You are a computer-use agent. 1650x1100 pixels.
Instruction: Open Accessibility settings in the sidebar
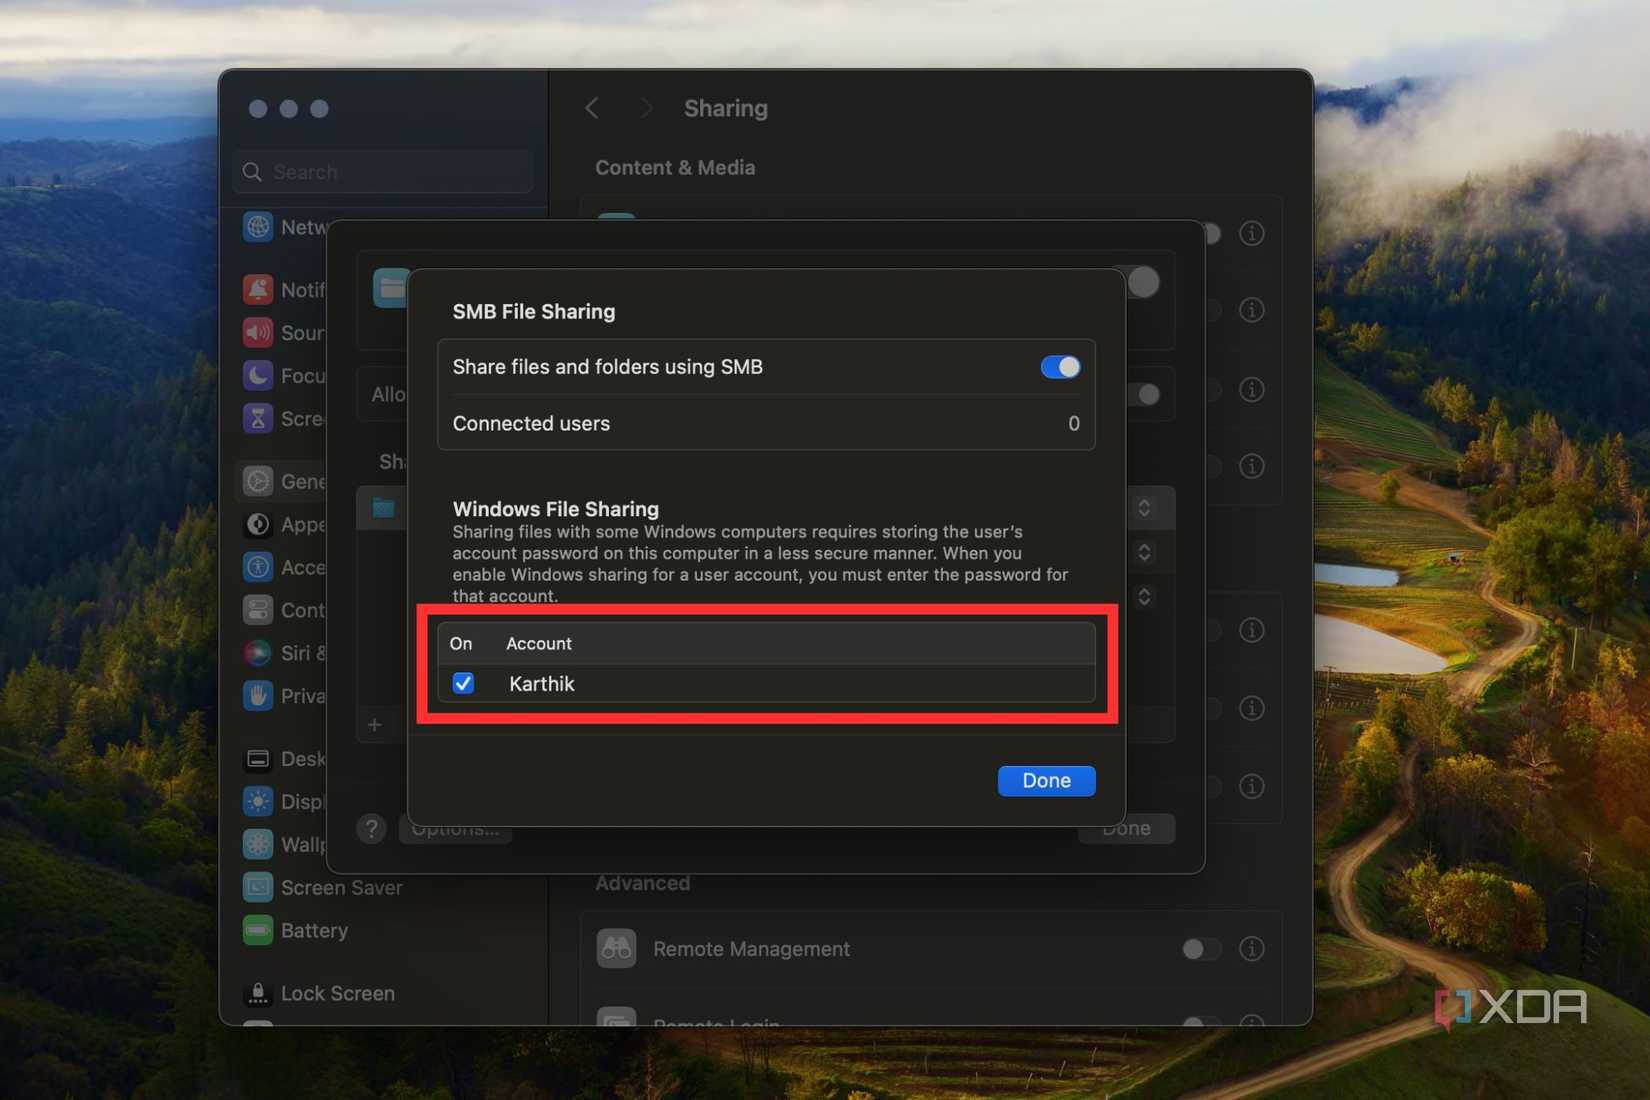[285, 567]
